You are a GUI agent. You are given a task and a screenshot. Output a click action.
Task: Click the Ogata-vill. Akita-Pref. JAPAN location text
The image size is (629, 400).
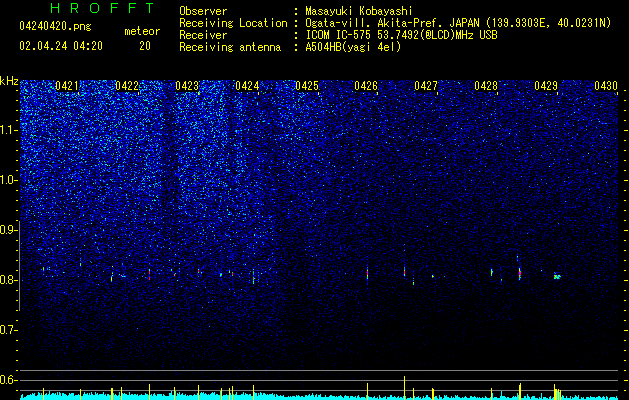pos(458,23)
